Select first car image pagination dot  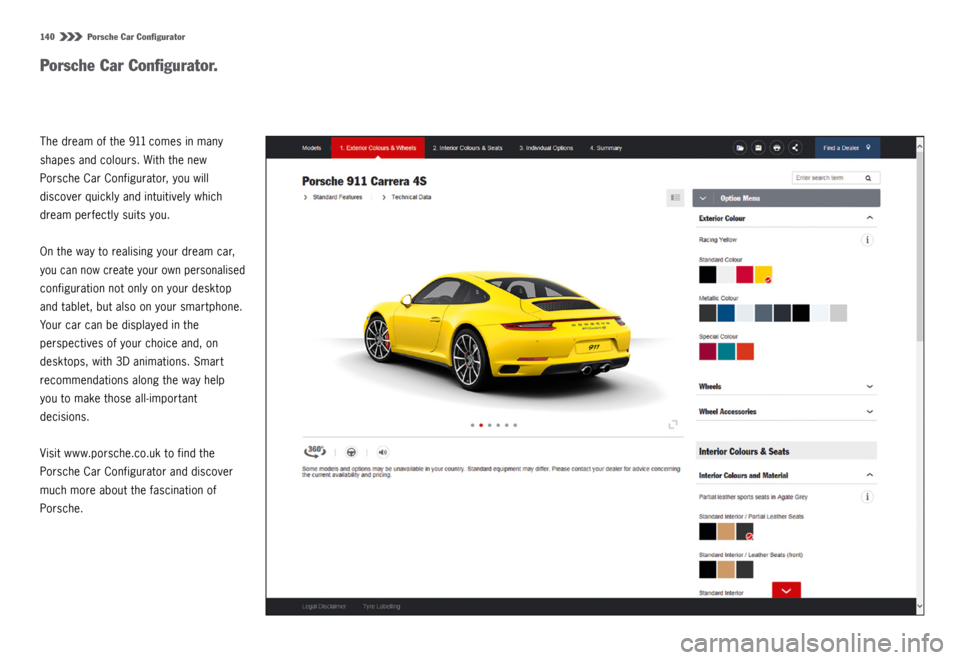click(x=473, y=425)
